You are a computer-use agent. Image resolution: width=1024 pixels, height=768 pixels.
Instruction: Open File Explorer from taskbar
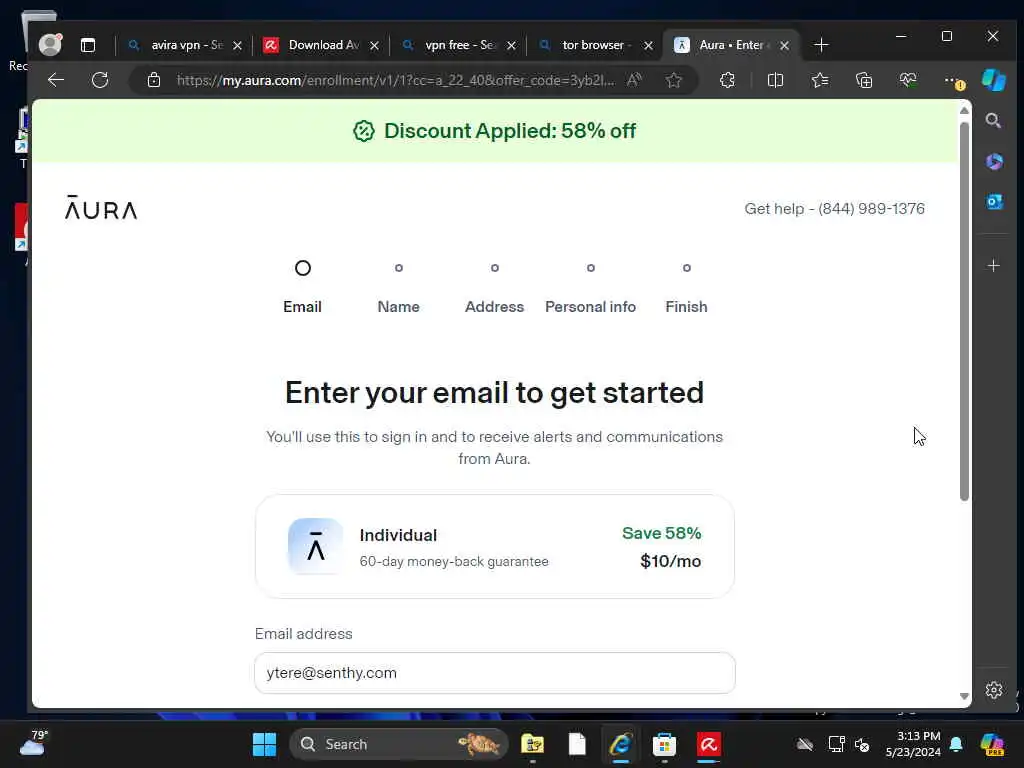pyautogui.click(x=532, y=744)
